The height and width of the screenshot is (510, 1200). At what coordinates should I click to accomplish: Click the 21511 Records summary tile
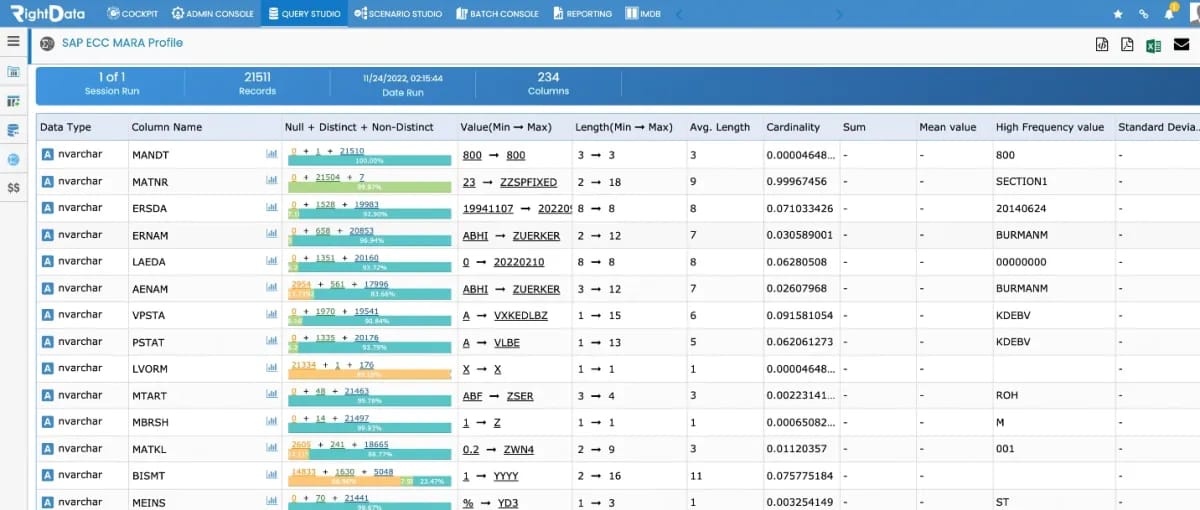click(257, 83)
